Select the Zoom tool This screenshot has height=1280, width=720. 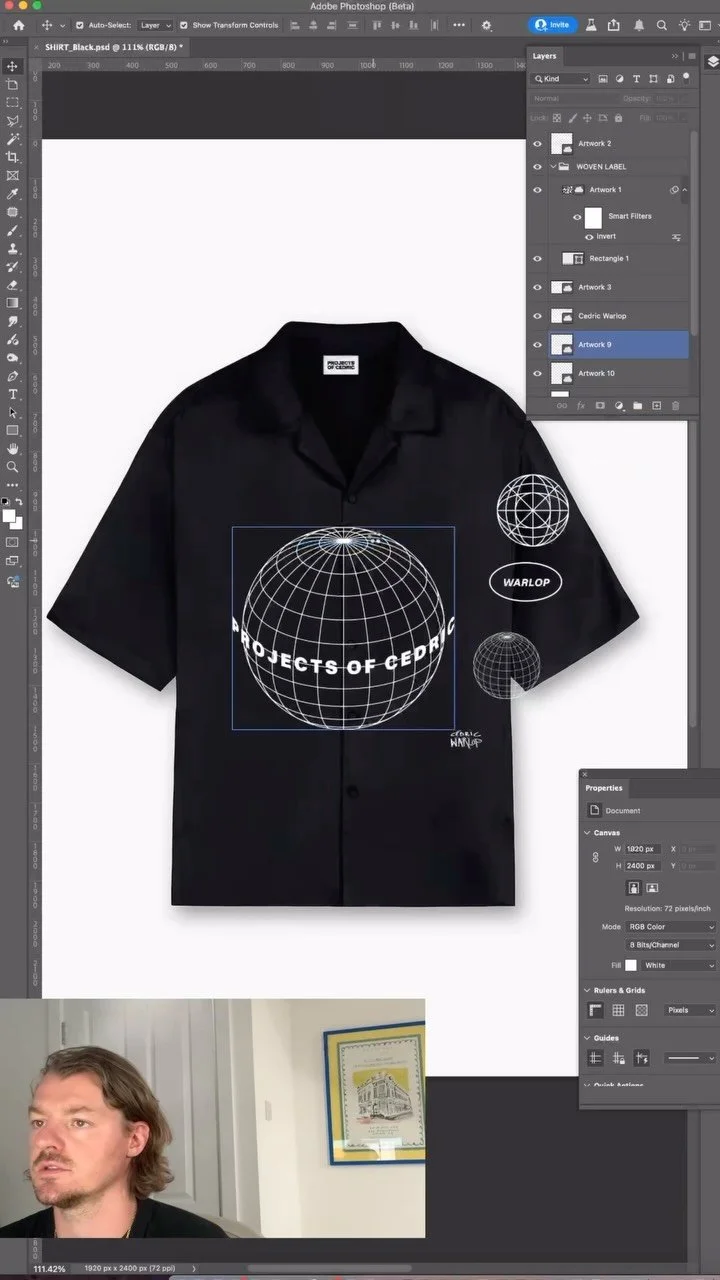(x=13, y=466)
